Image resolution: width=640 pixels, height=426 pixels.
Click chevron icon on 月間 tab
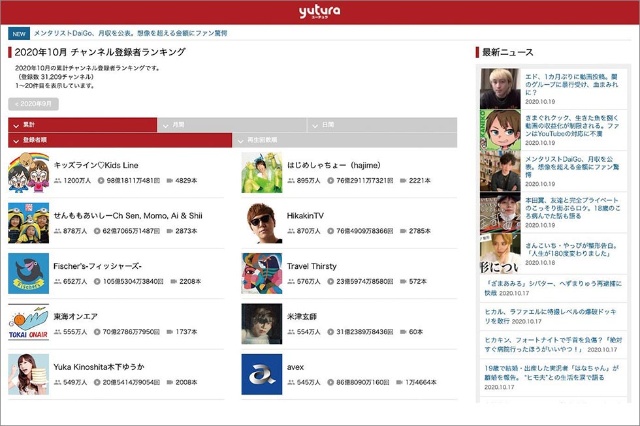pyautogui.click(x=165, y=126)
